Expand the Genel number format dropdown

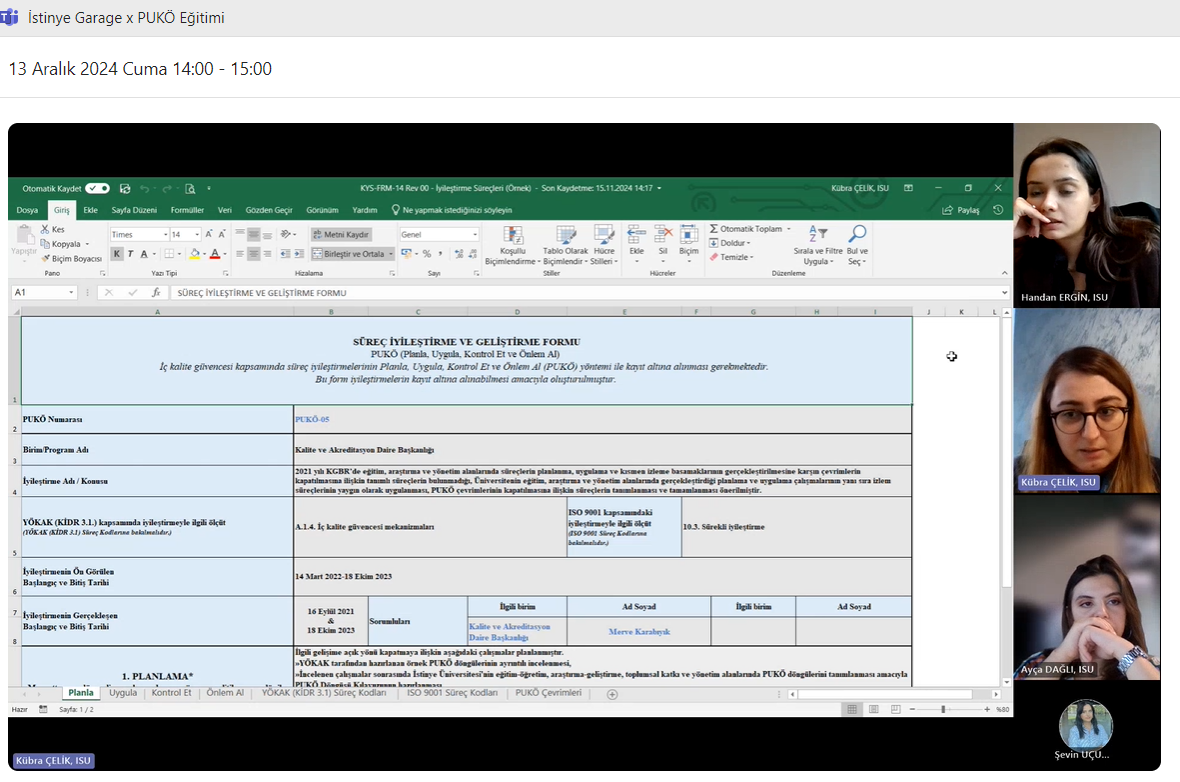(x=474, y=234)
